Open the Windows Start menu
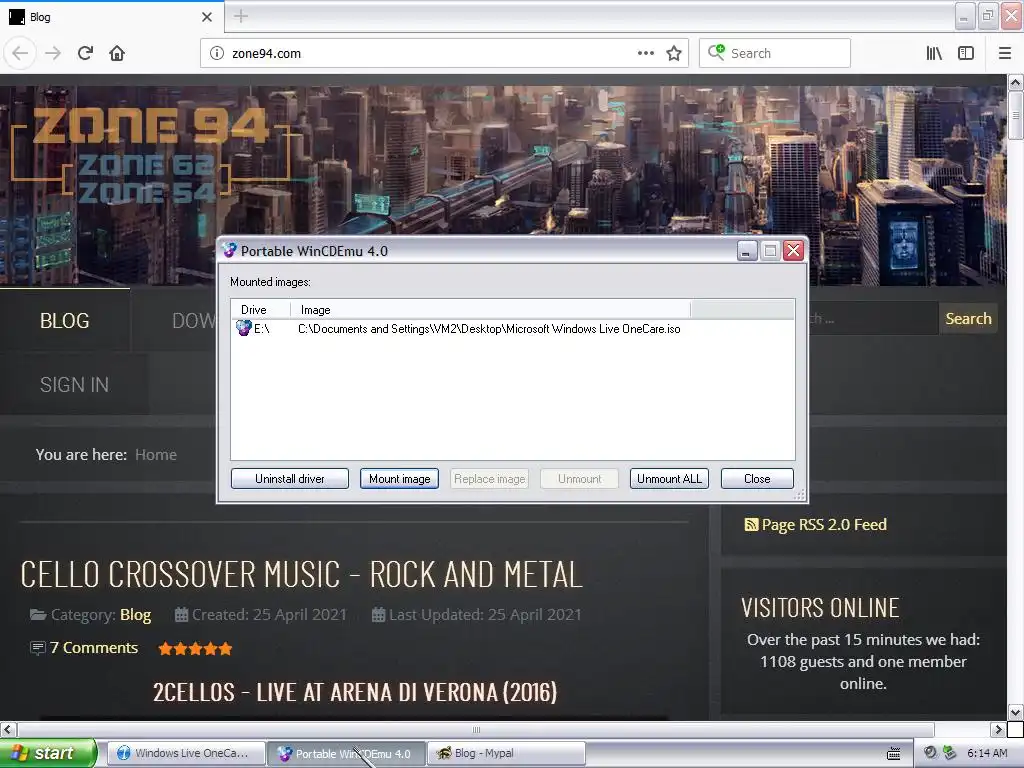Image resolution: width=1024 pixels, height=768 pixels. [x=47, y=753]
